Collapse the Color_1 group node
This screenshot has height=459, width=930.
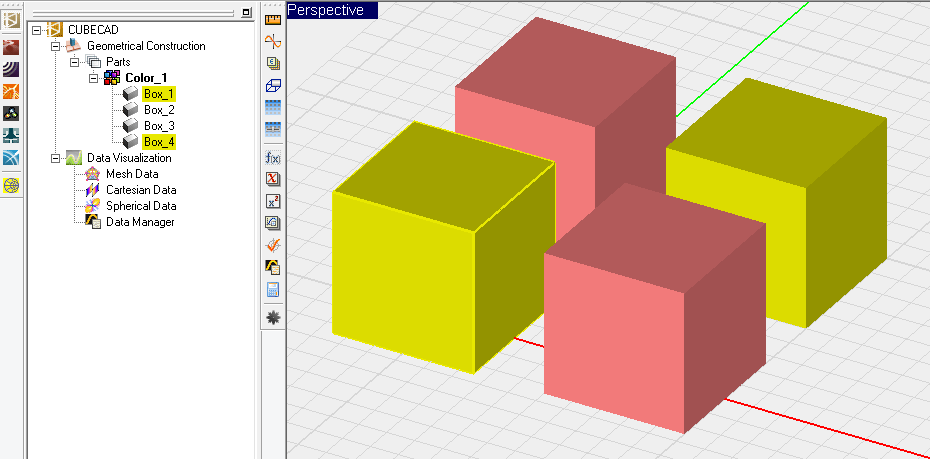pos(93,78)
